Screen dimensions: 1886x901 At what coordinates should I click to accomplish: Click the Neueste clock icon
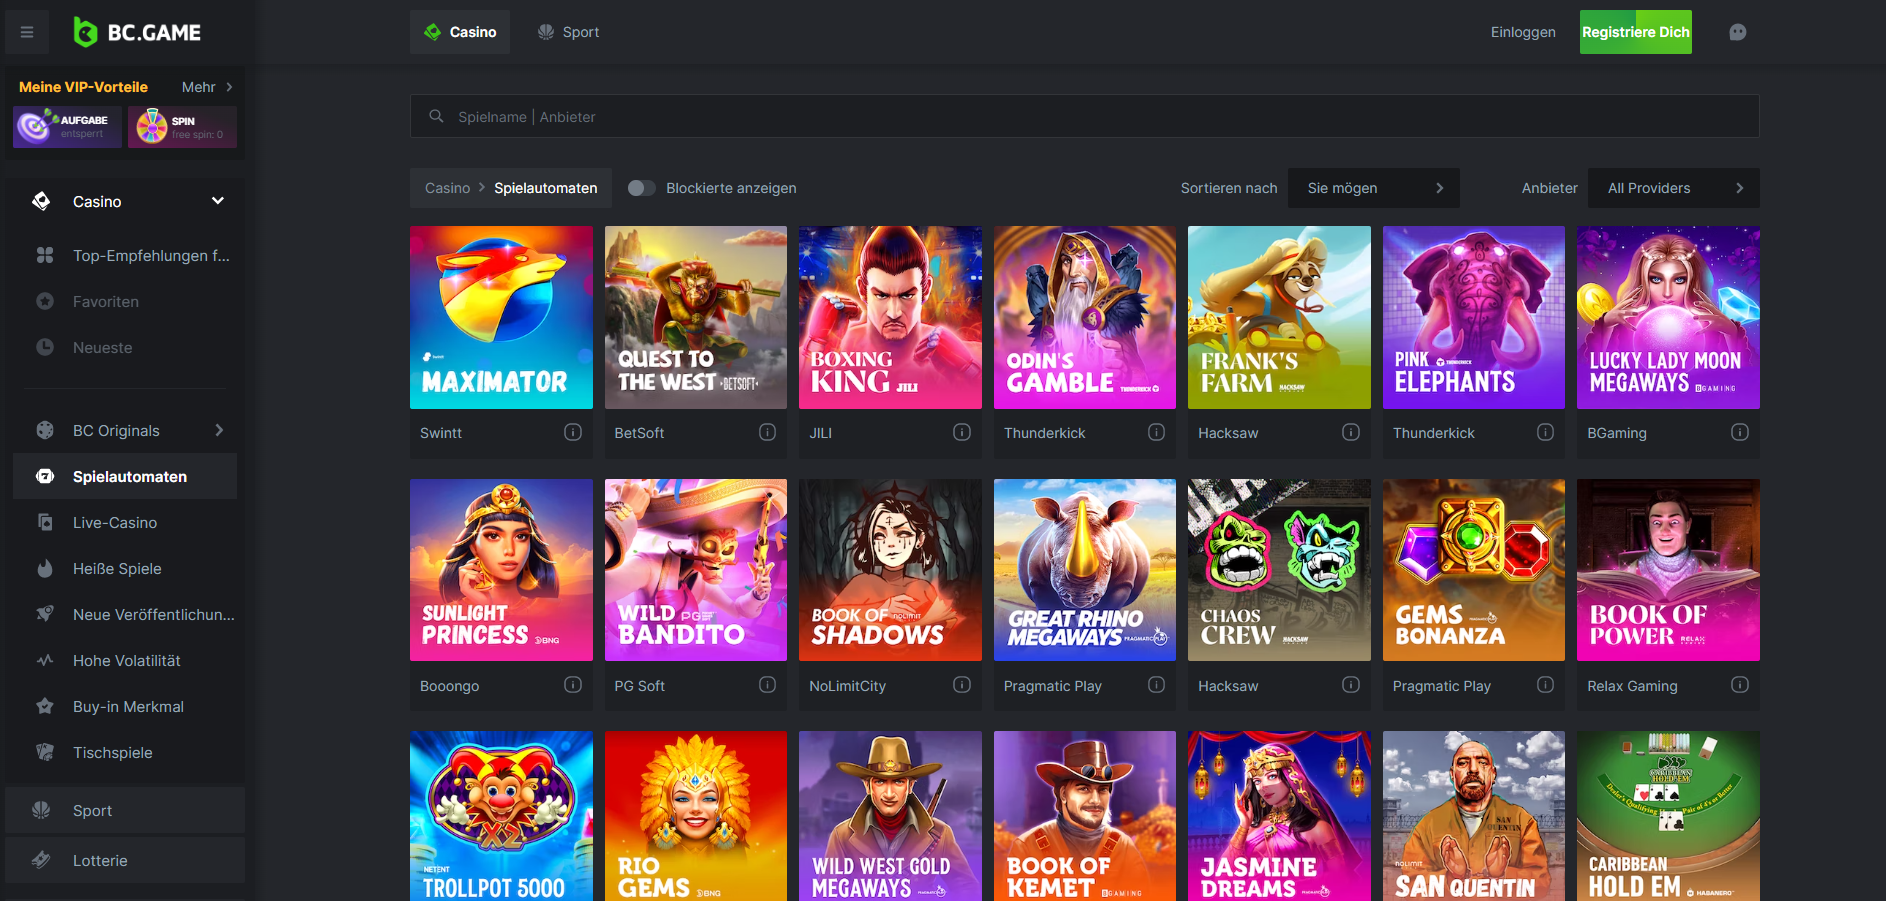(x=45, y=347)
